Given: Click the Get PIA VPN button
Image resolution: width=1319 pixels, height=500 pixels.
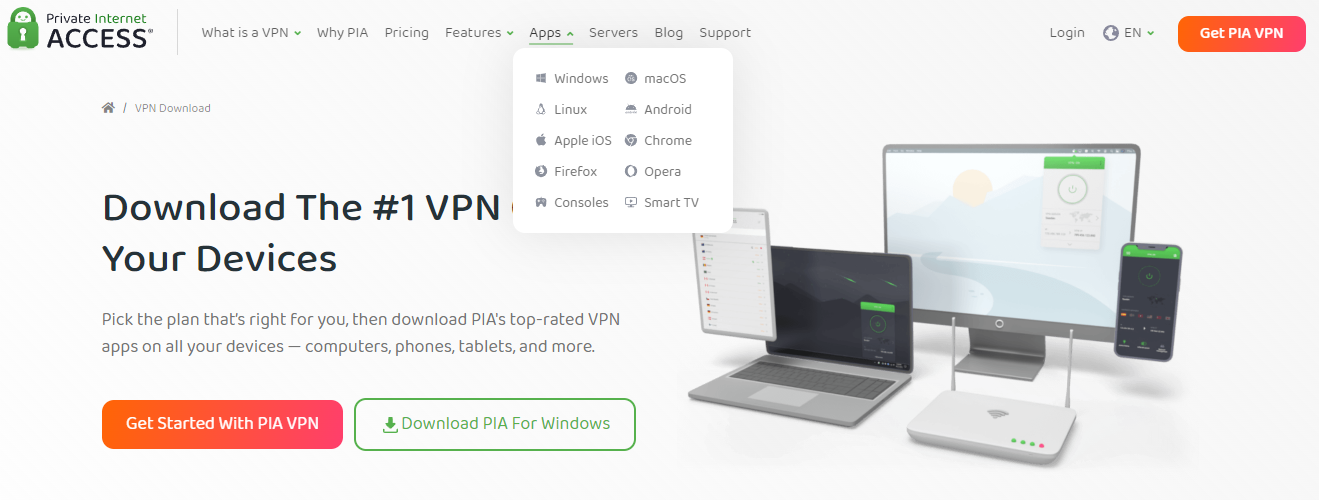Looking at the screenshot, I should tap(1241, 33).
